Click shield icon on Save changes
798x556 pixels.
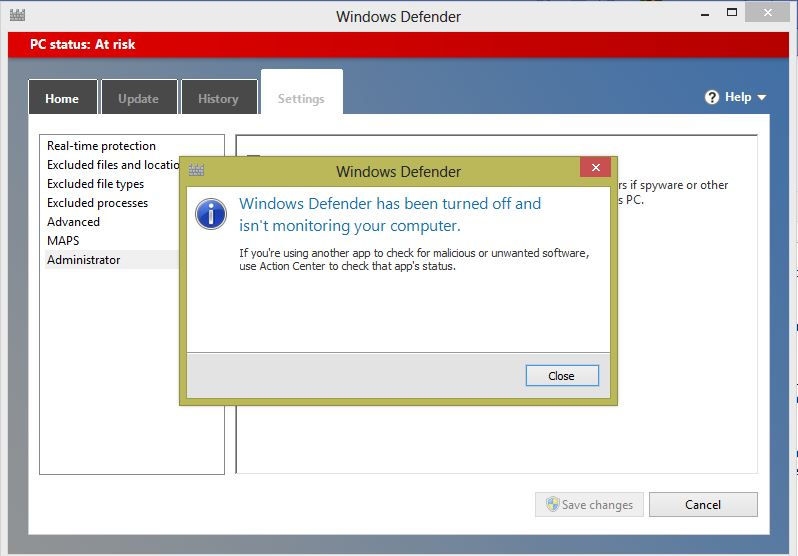click(552, 504)
